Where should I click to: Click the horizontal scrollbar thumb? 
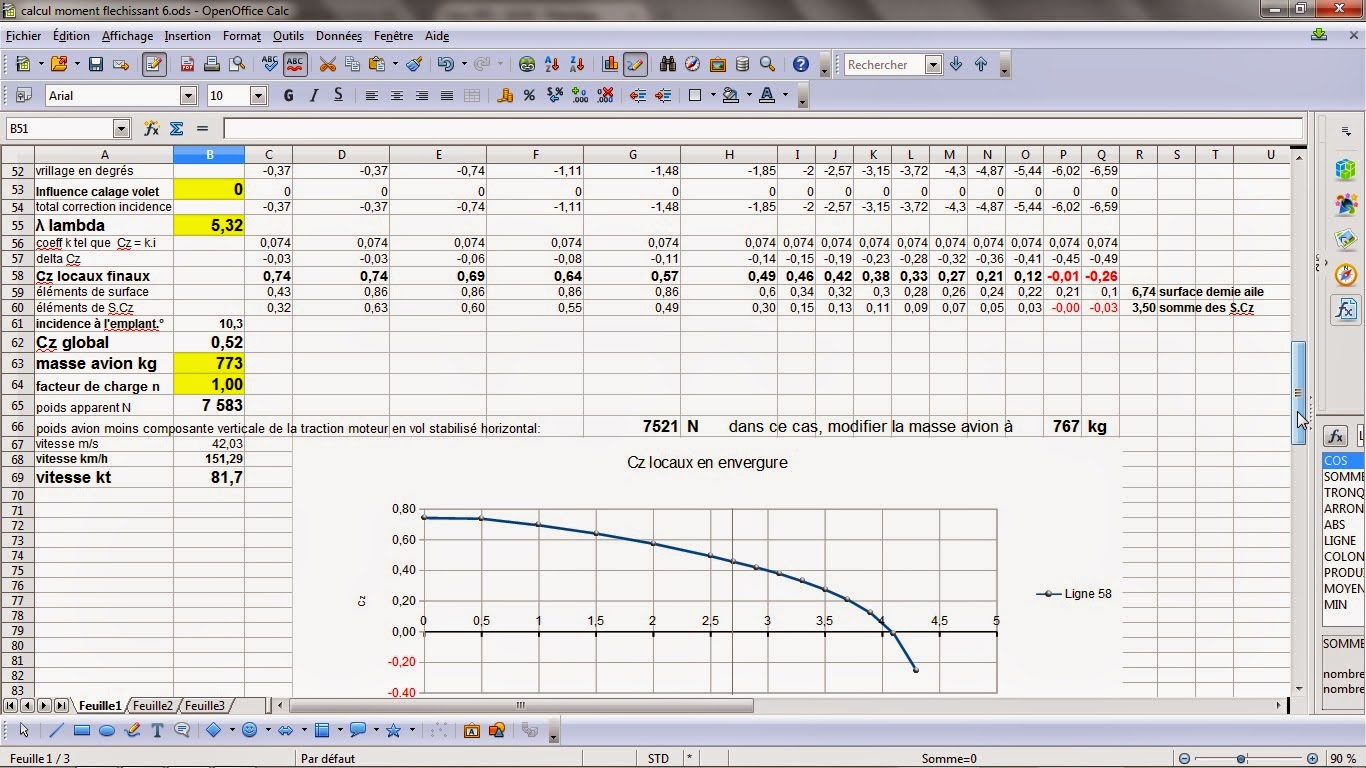(x=521, y=705)
